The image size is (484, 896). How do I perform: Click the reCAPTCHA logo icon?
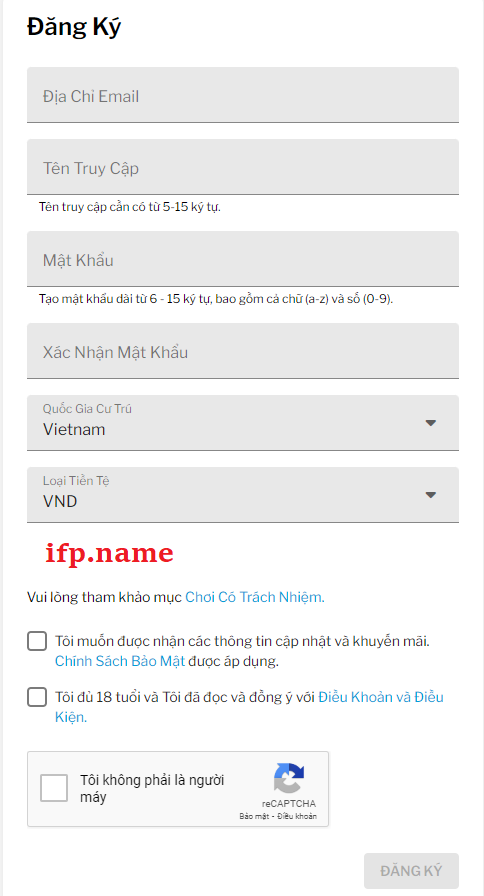[x=289, y=778]
